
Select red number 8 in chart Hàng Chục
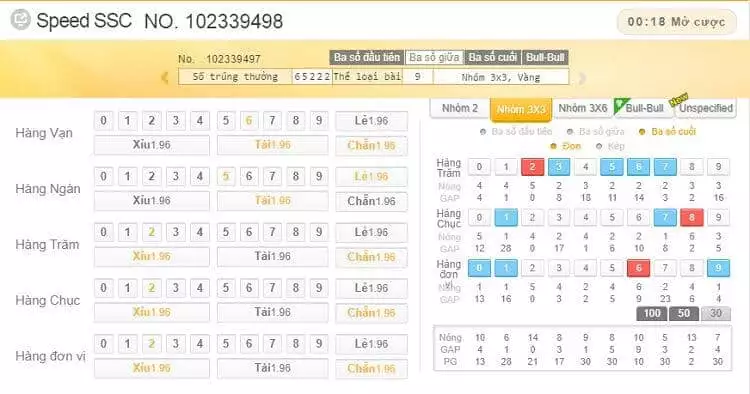(692, 218)
